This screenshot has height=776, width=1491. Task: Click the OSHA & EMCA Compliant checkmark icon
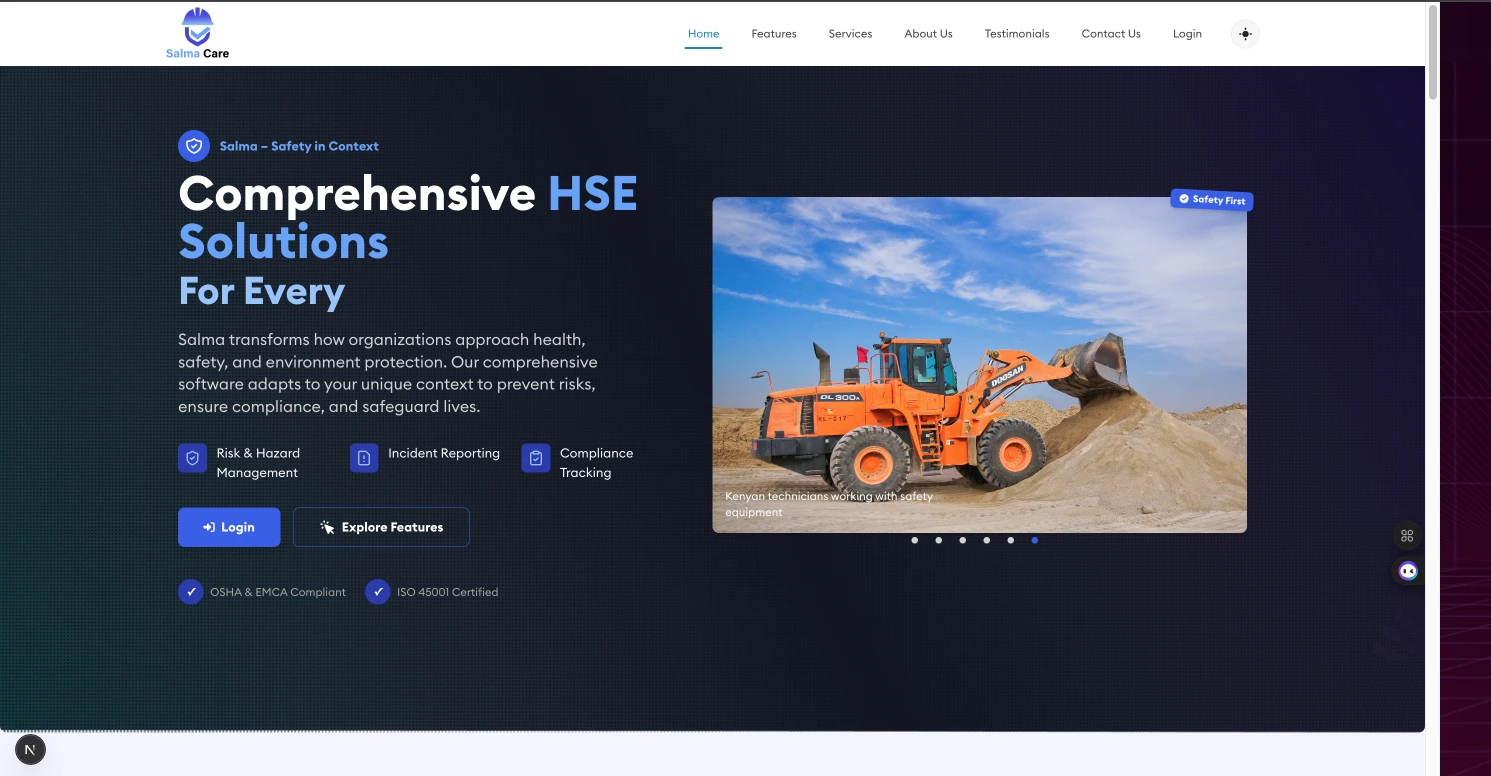191,592
